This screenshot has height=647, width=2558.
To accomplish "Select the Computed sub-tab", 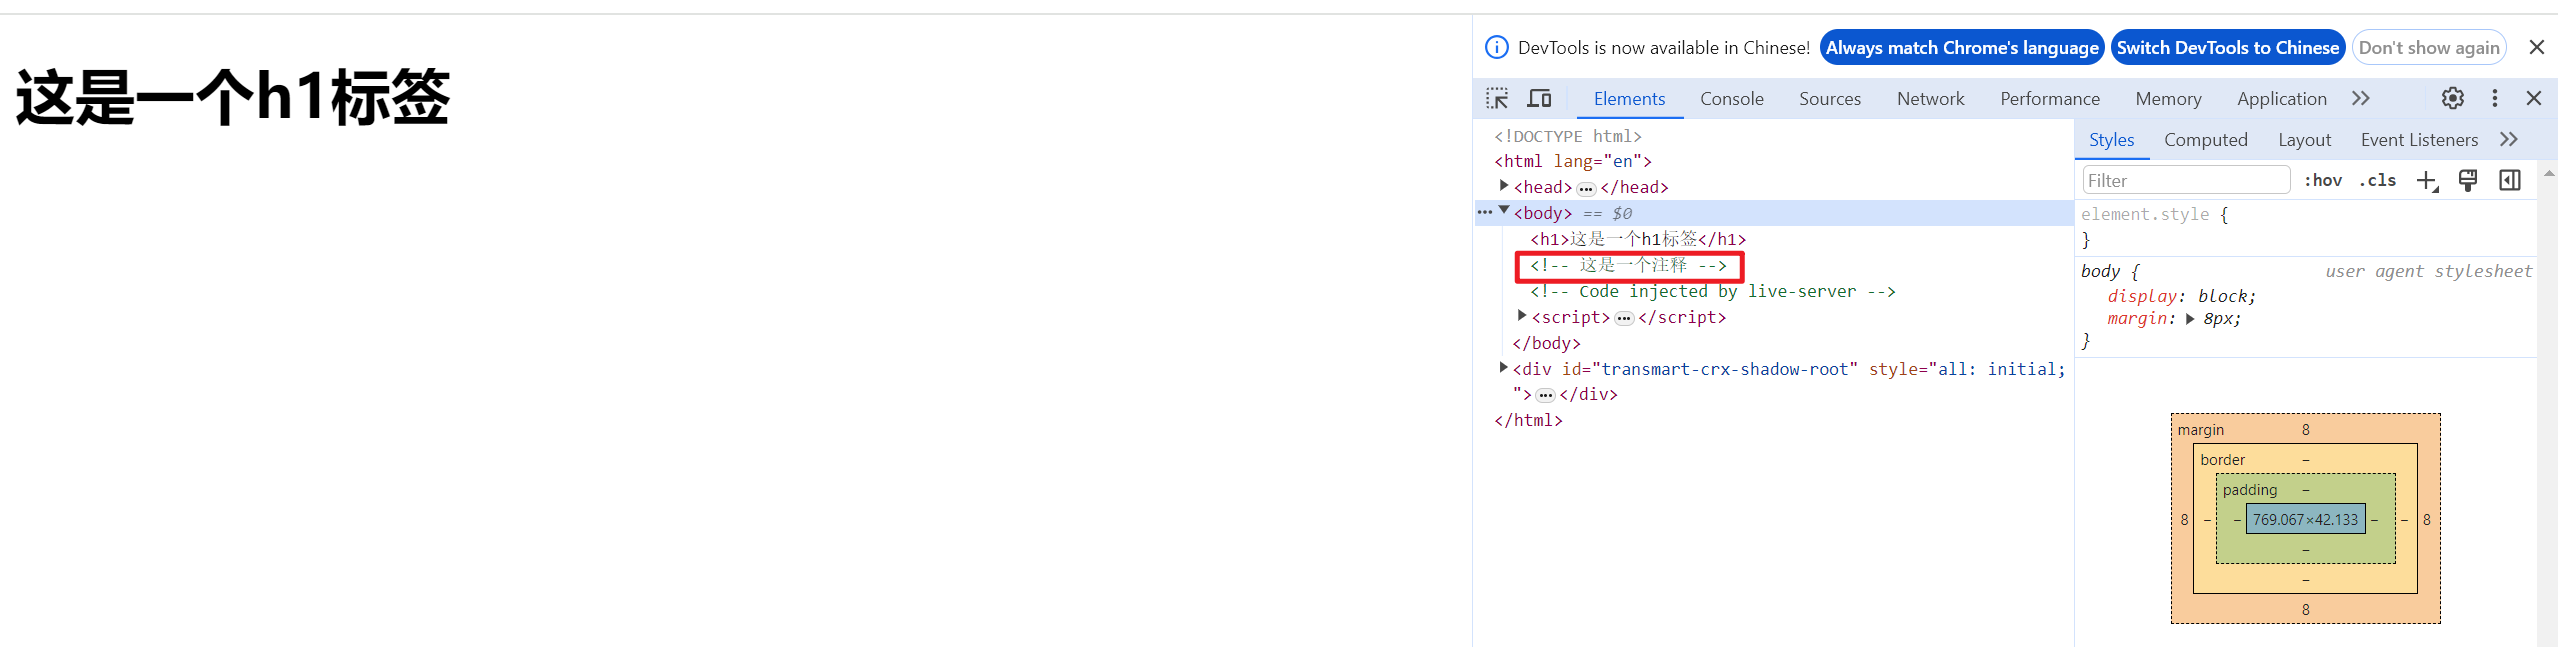I will pyautogui.click(x=2205, y=140).
